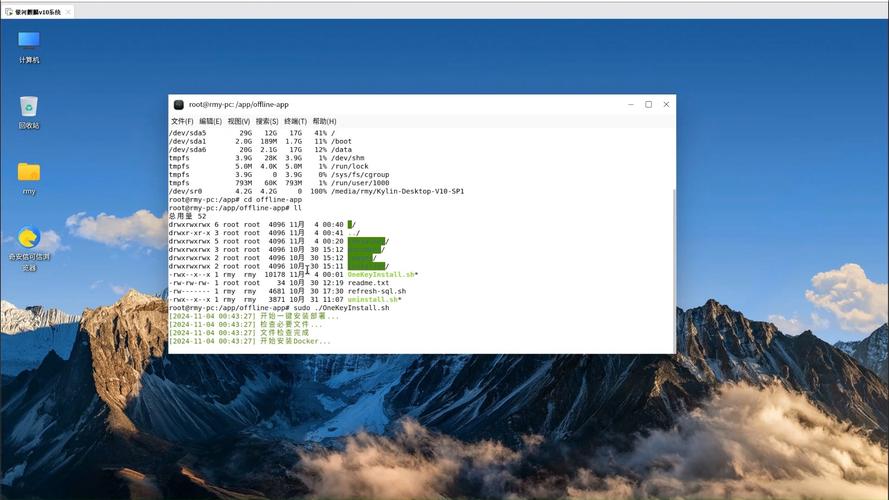Maximize the terminal window
Image resolution: width=889 pixels, height=500 pixels.
point(648,104)
